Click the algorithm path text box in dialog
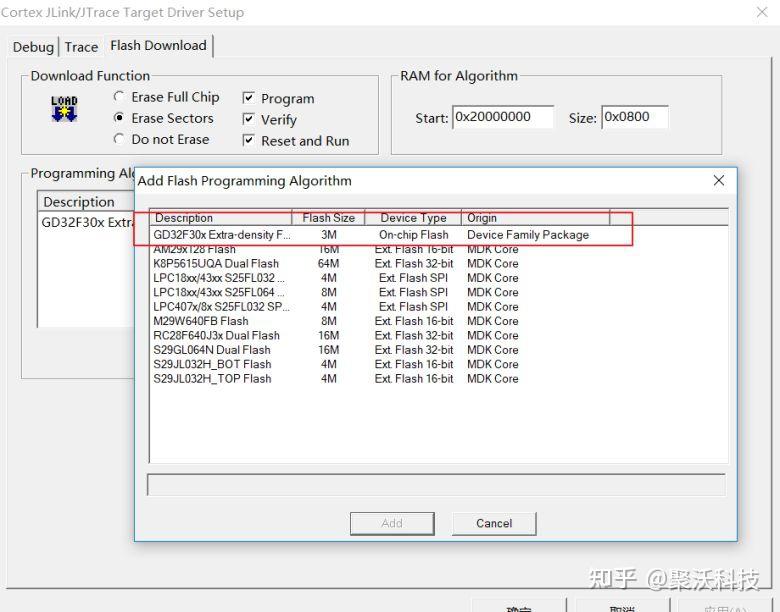The width and height of the screenshot is (780, 612). 436,484
